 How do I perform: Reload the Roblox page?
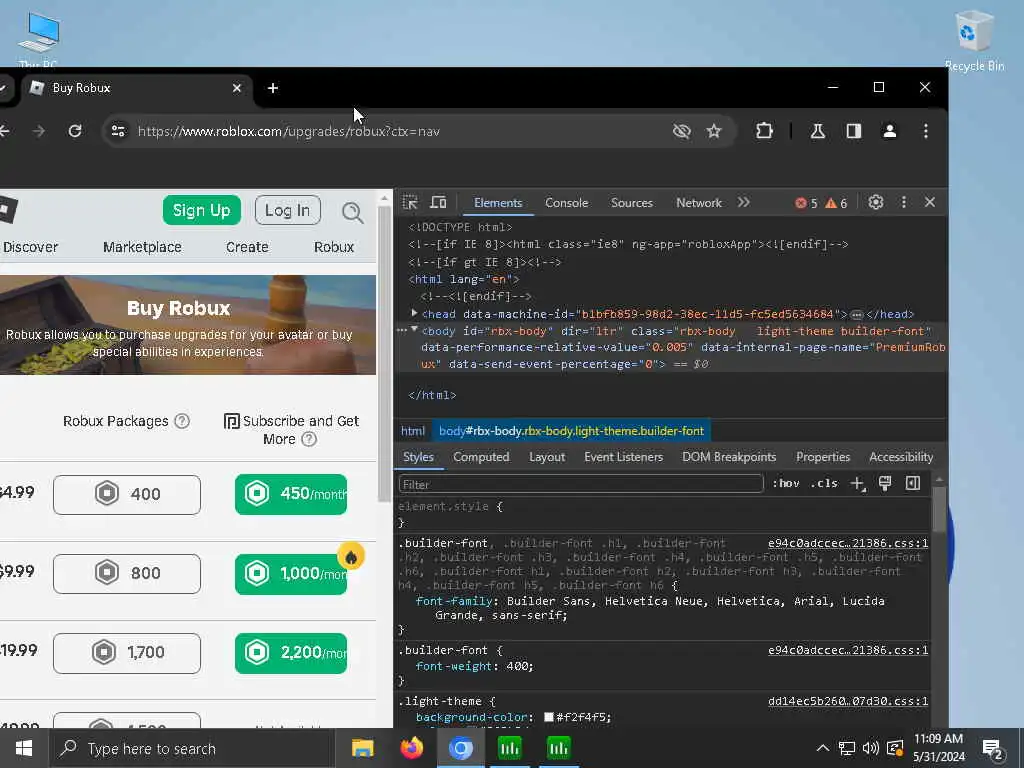tap(75, 131)
